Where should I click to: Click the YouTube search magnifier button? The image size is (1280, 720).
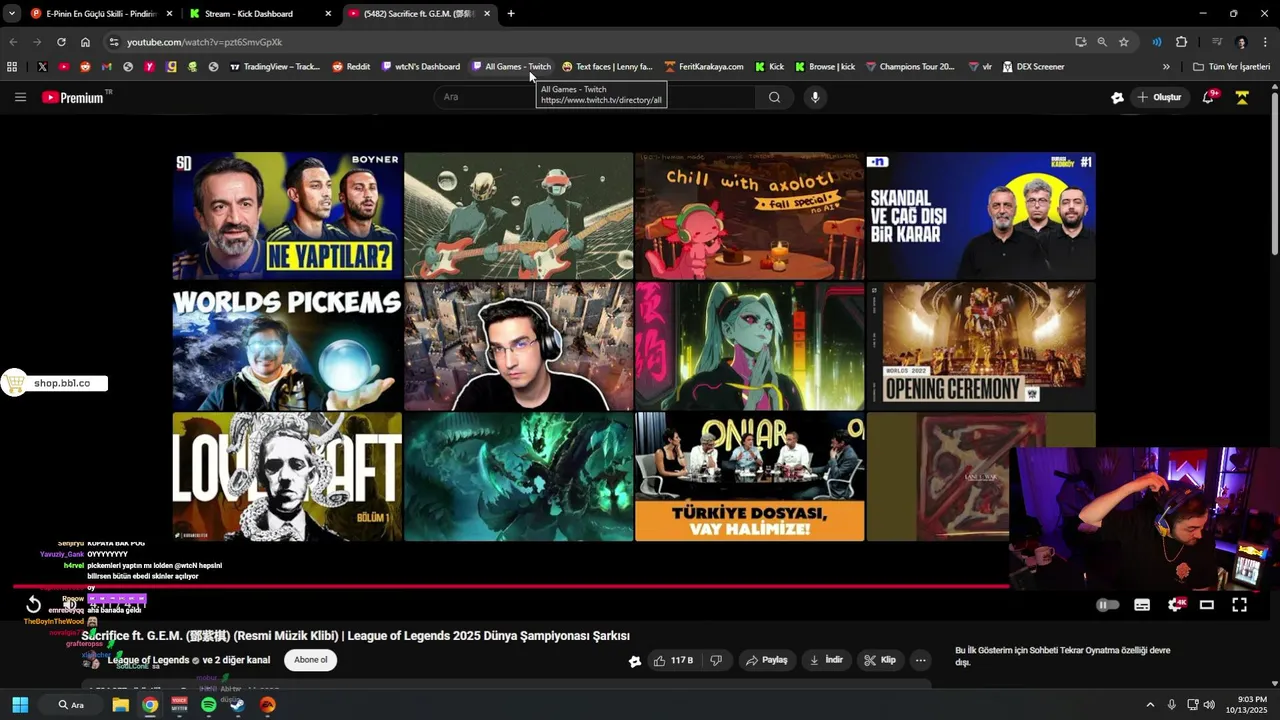click(774, 97)
